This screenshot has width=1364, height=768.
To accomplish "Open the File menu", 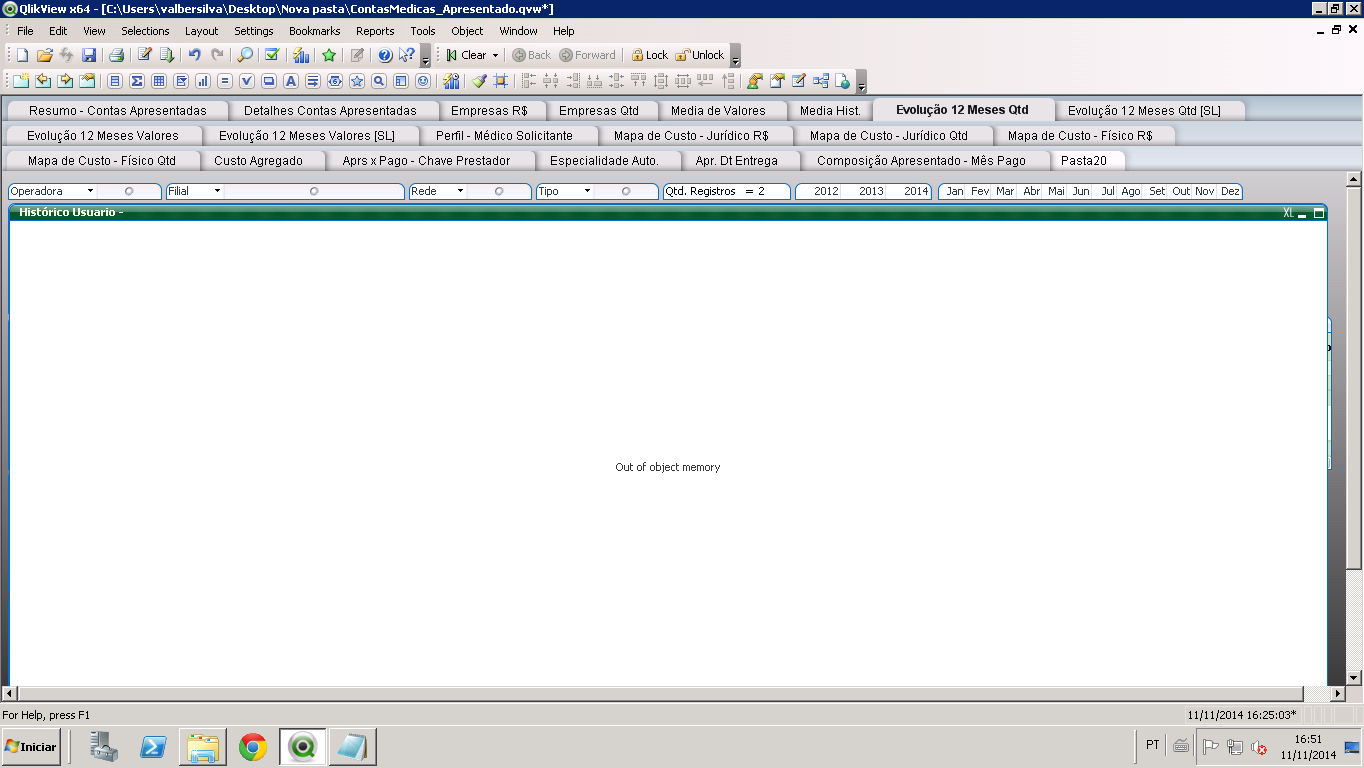I will tap(25, 31).
